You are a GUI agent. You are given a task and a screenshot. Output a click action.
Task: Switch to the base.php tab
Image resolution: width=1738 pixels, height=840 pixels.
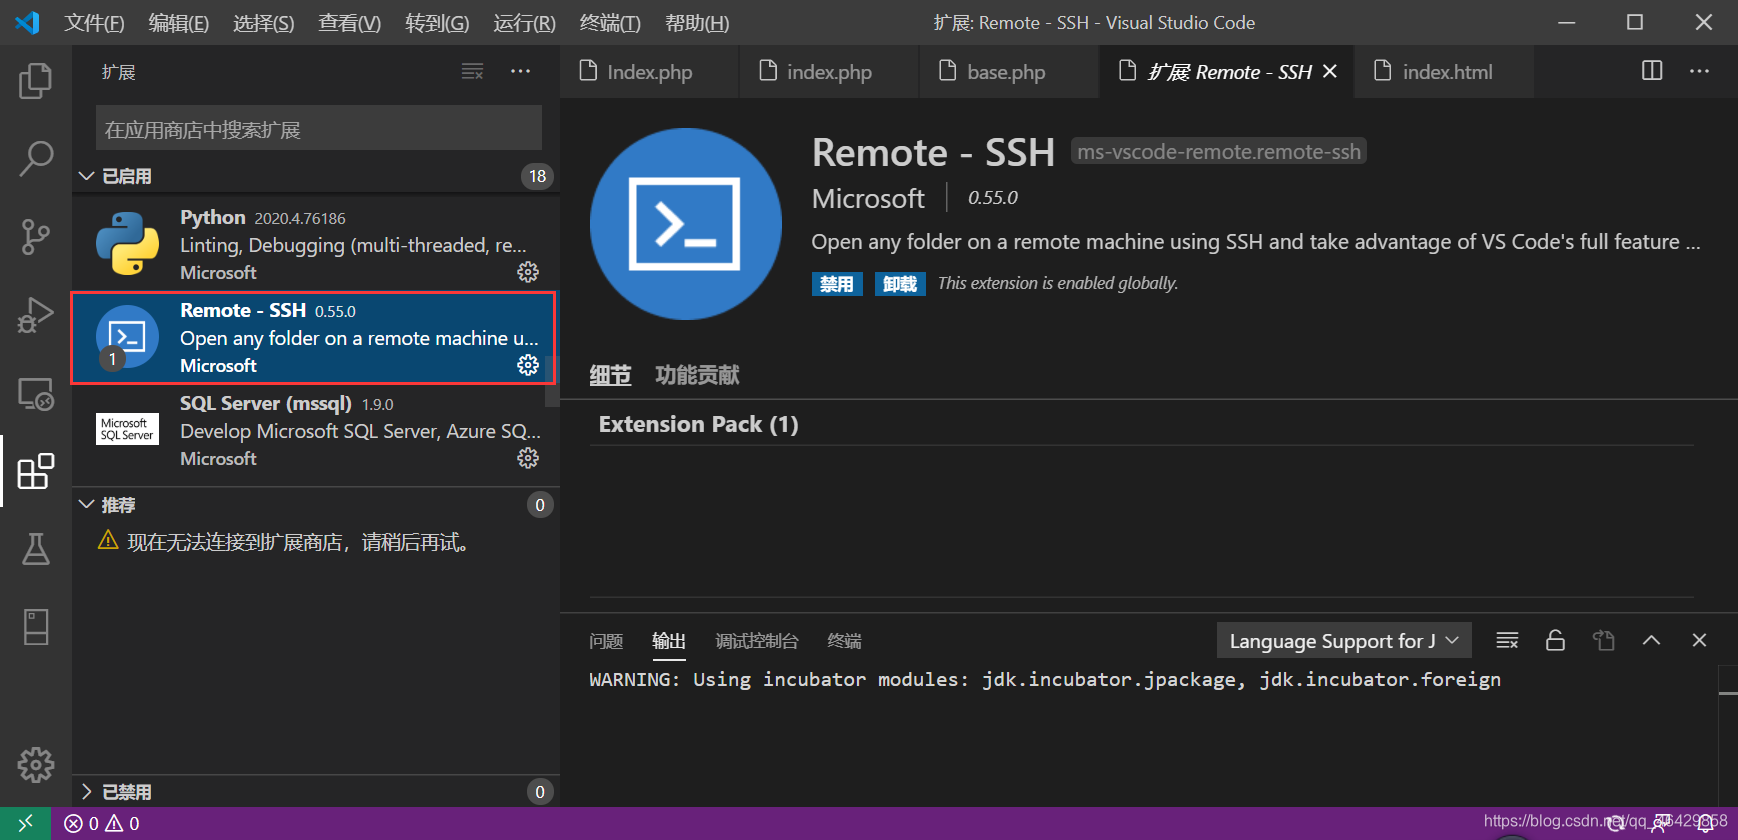pyautogui.click(x=1009, y=71)
